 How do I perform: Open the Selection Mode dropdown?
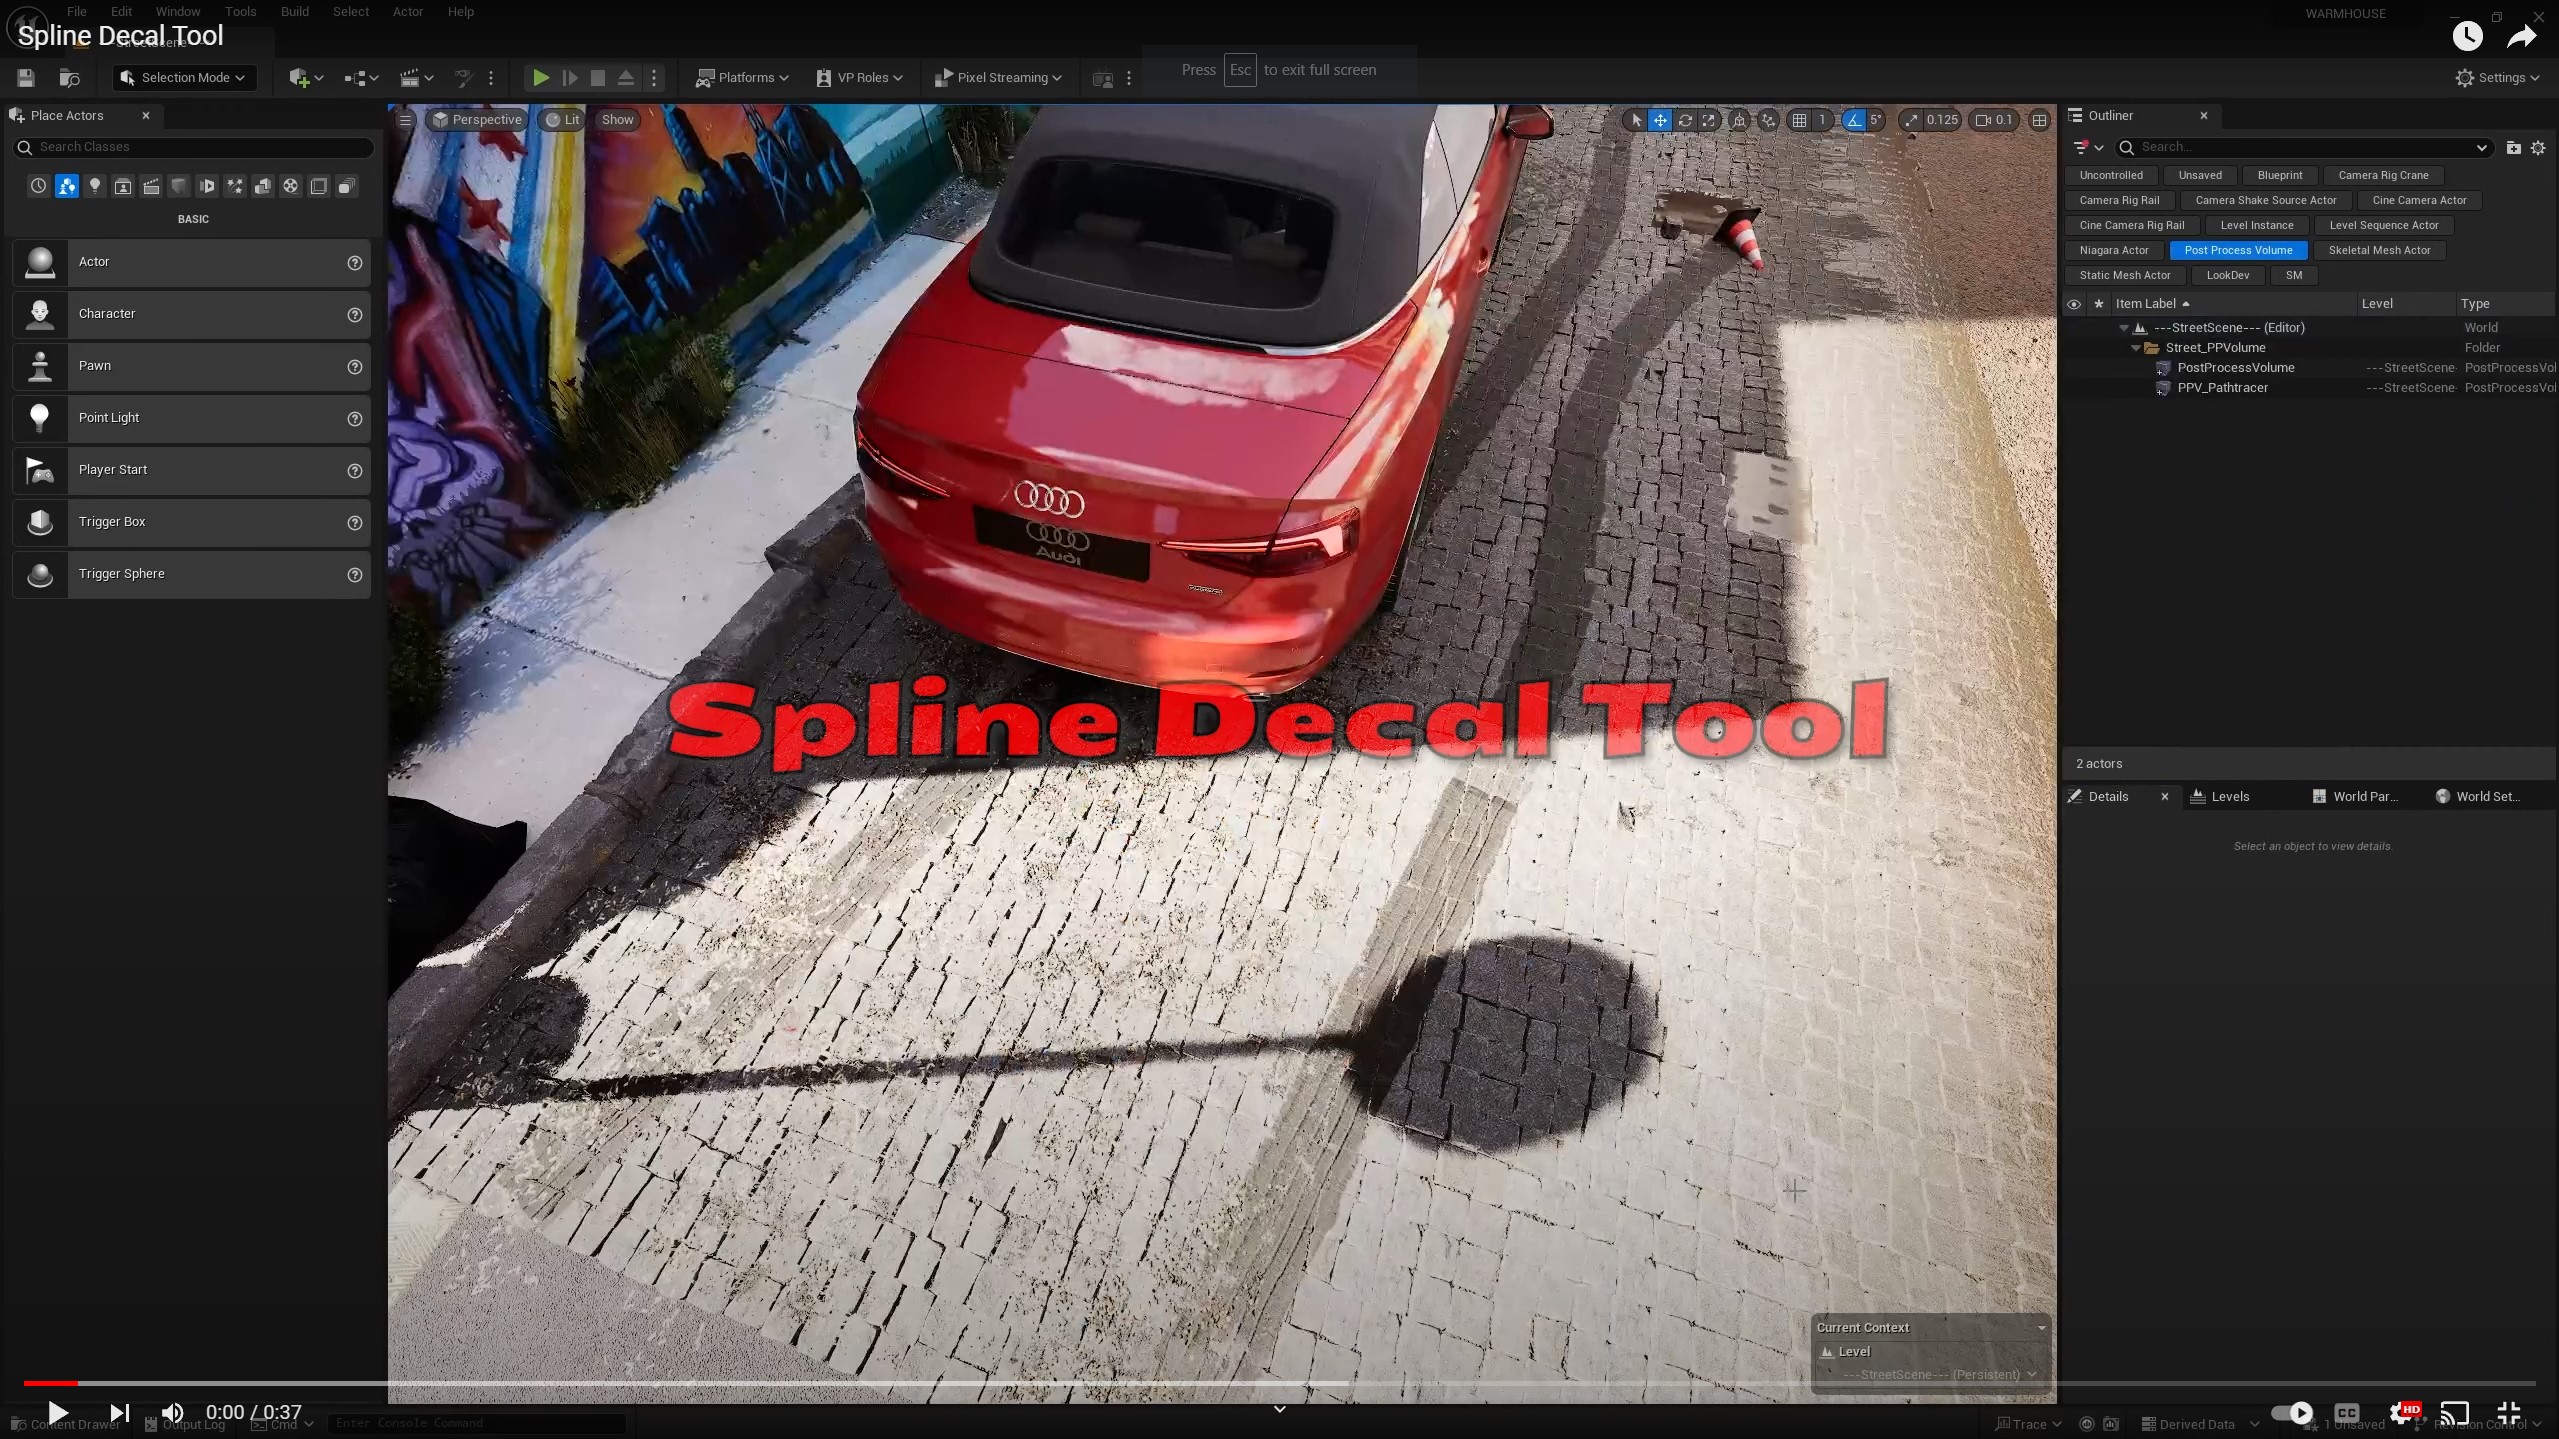pos(183,77)
